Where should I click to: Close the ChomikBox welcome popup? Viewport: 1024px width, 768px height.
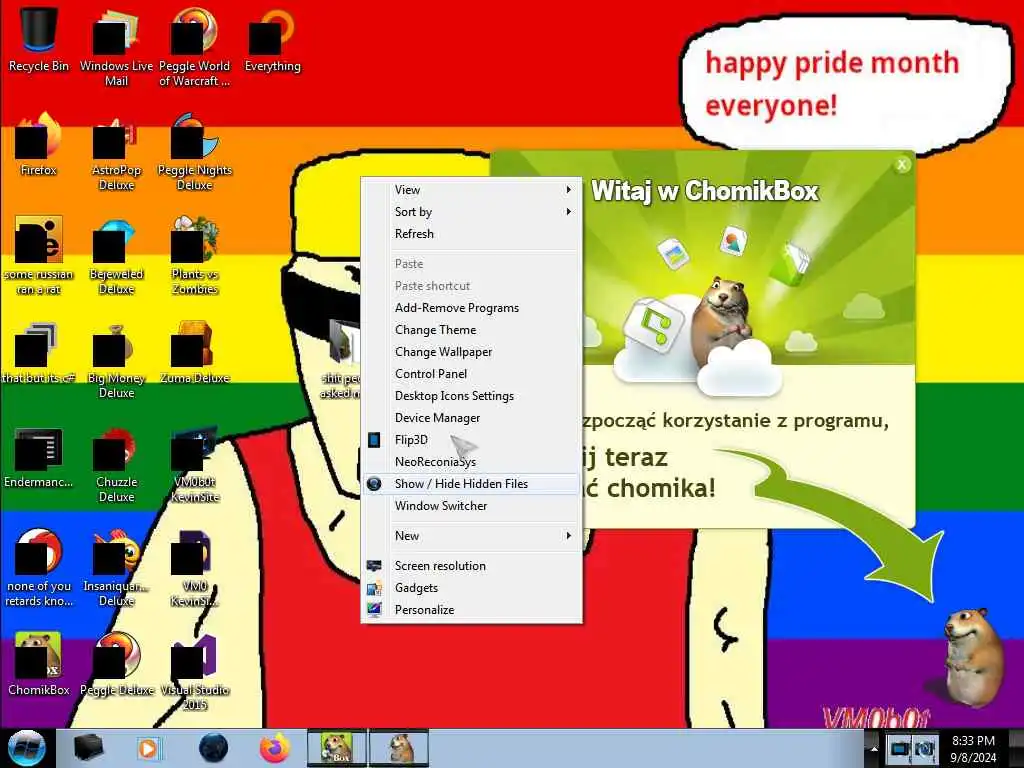902,165
